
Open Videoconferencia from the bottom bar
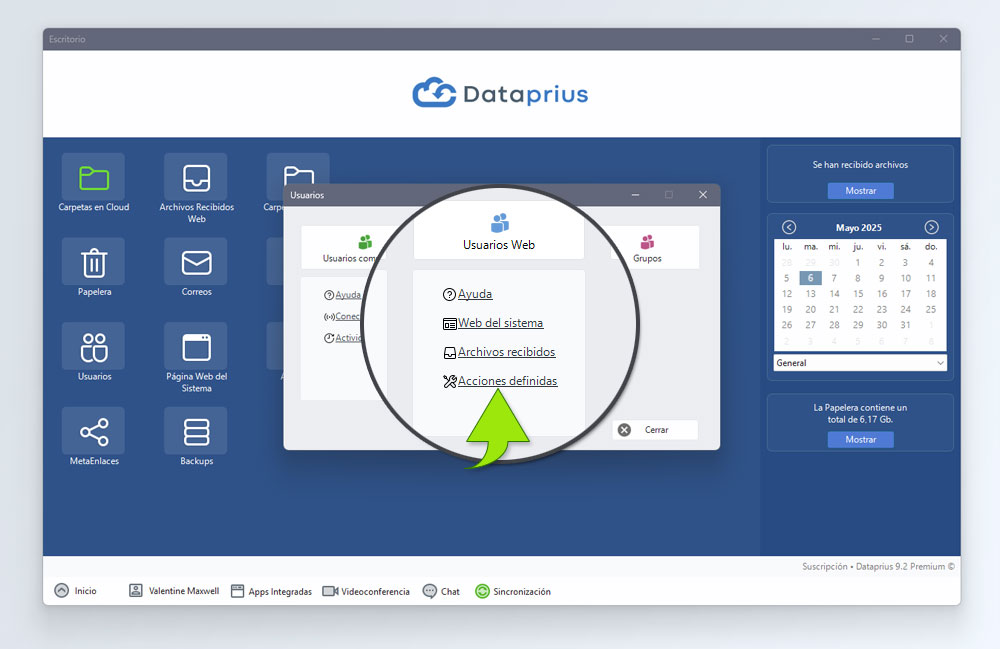click(366, 591)
